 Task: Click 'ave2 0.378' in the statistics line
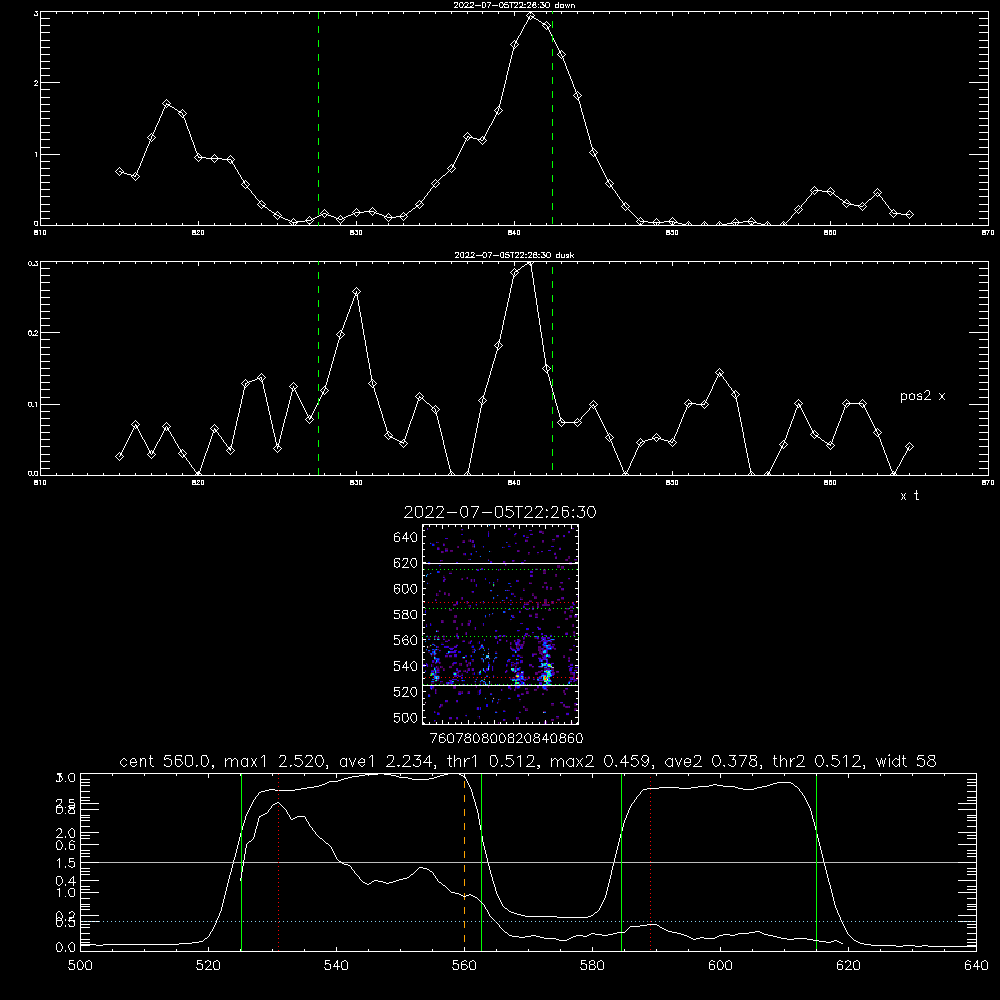[710, 761]
